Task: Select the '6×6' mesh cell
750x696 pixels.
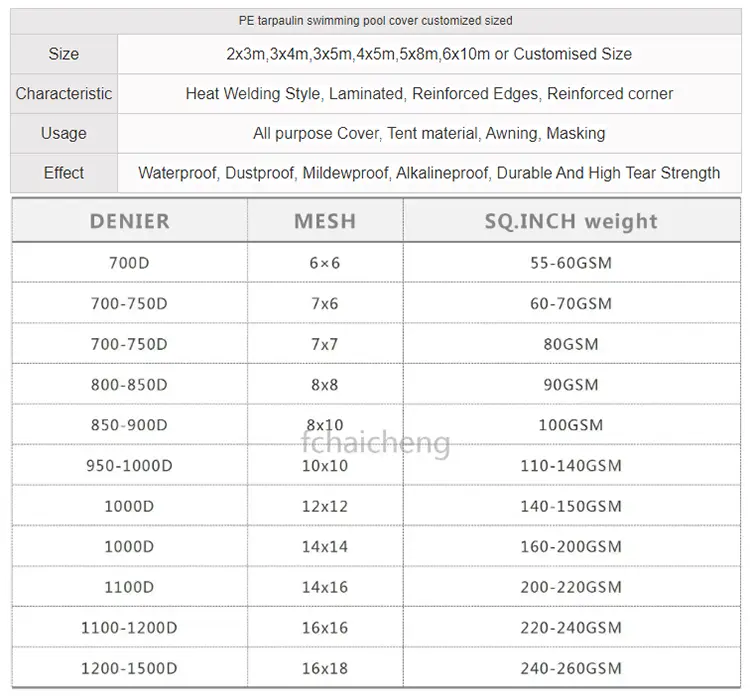Action: [325, 263]
